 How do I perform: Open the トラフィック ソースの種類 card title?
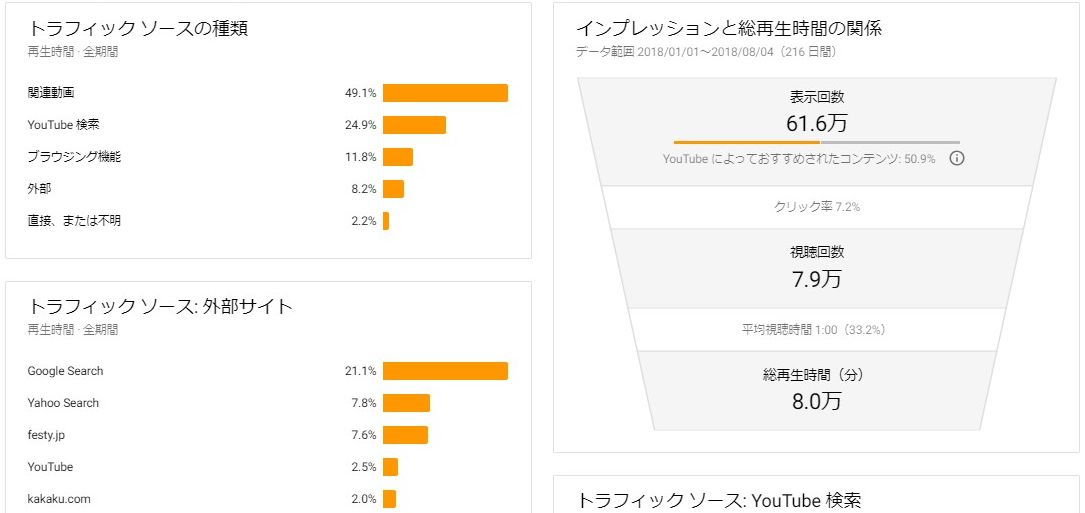point(138,29)
